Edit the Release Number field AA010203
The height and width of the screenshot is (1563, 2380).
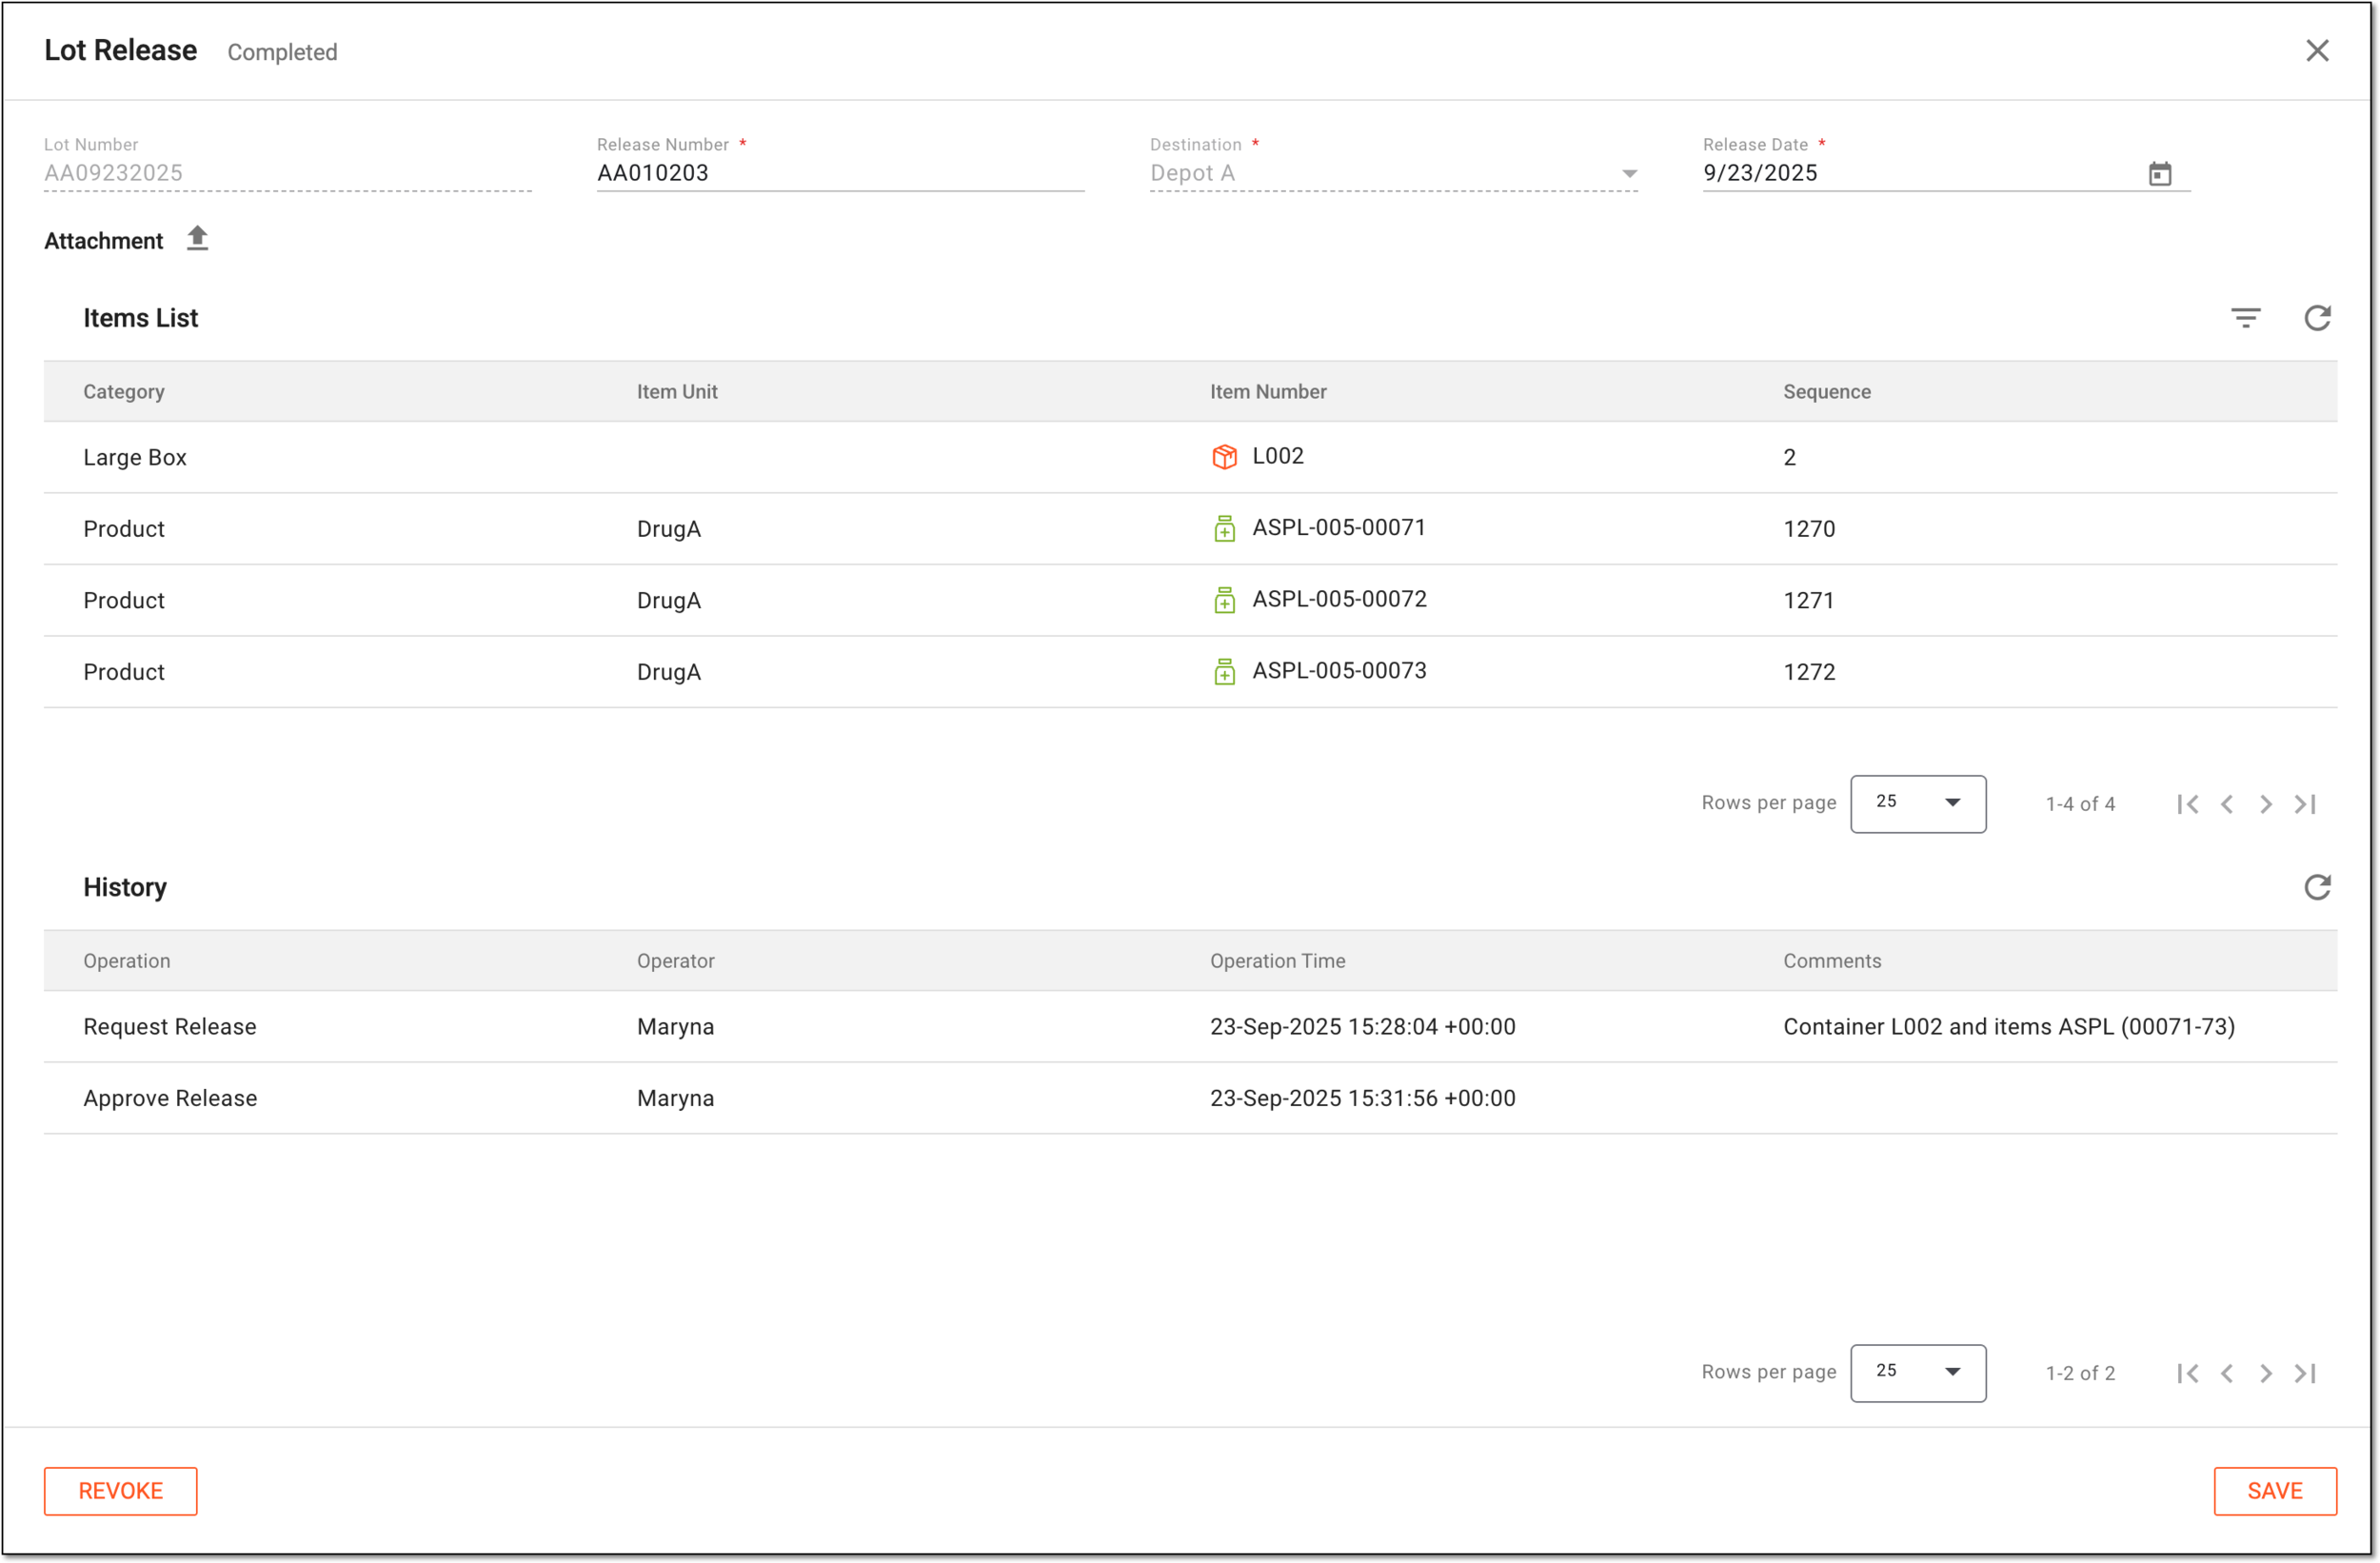coord(840,173)
